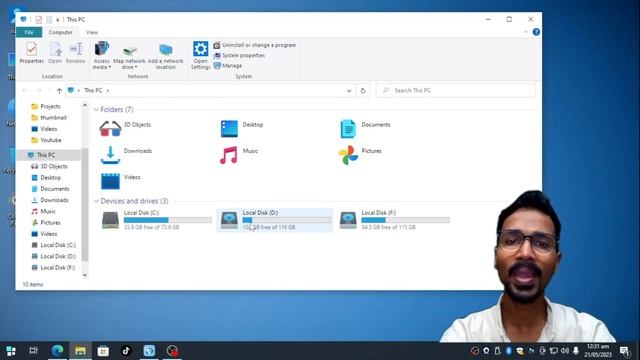Open the Desktop folder in main pane

tap(242, 129)
